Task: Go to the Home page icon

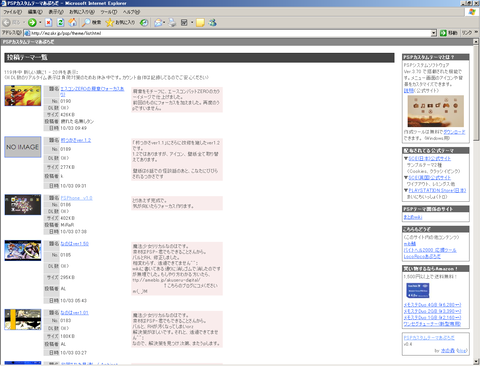Action: click(72, 23)
